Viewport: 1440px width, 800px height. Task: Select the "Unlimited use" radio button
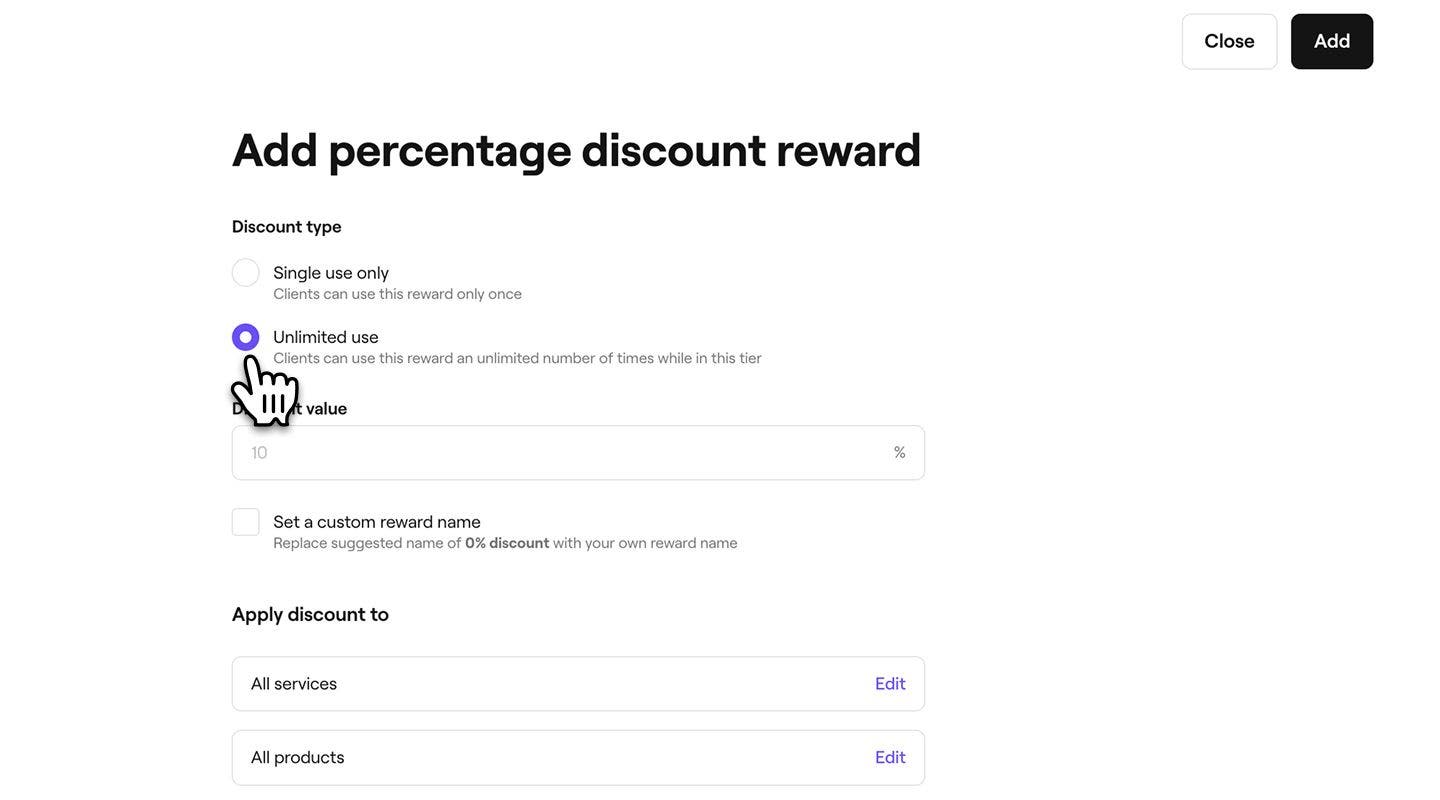[245, 335]
